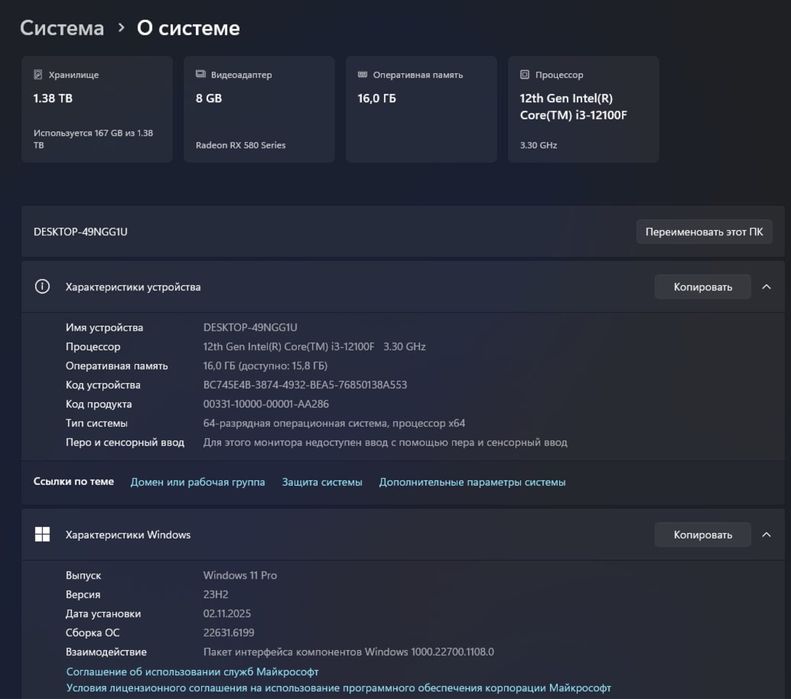This screenshot has height=699, width=791.
Task: Click the Версия label
Action: pyautogui.click(x=83, y=594)
